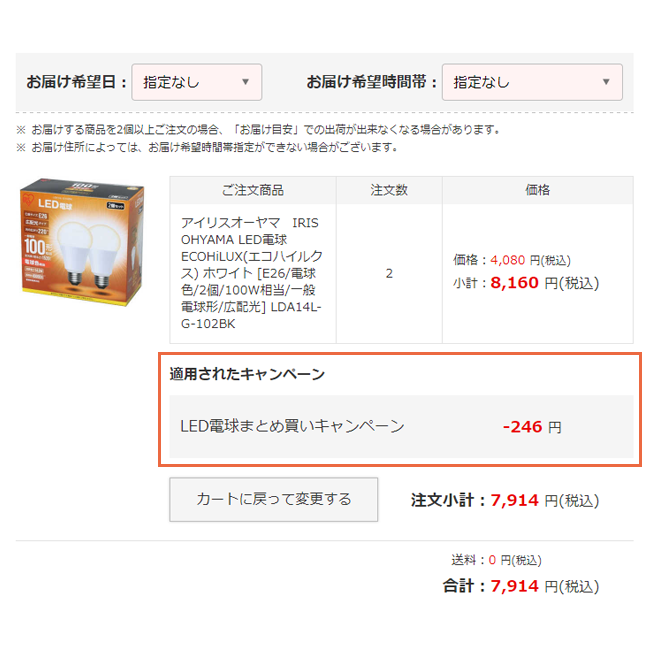Click the LED電球まとめ買いキャンペーン campaign row
This screenshot has height=646, width=646.
click(401, 426)
